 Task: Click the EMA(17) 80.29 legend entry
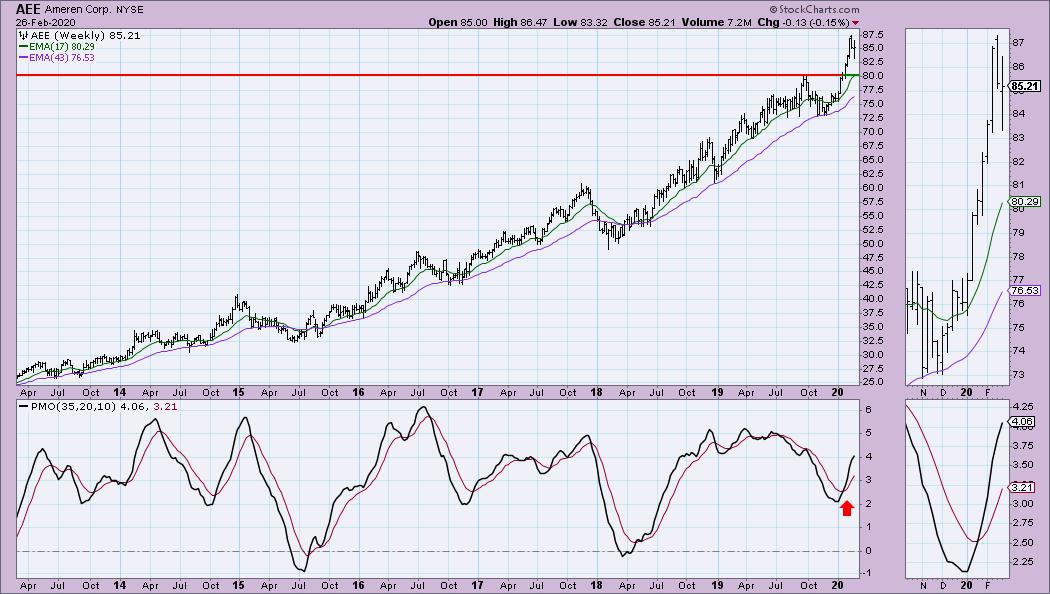click(57, 47)
